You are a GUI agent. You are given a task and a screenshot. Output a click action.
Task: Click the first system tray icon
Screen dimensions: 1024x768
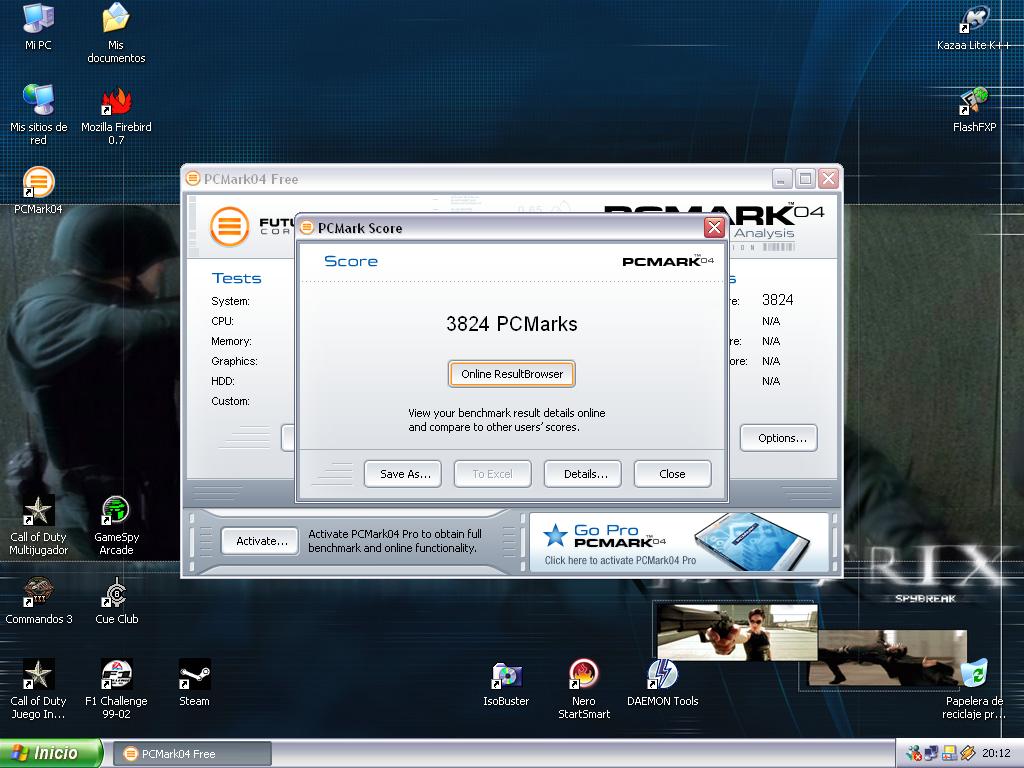click(914, 754)
